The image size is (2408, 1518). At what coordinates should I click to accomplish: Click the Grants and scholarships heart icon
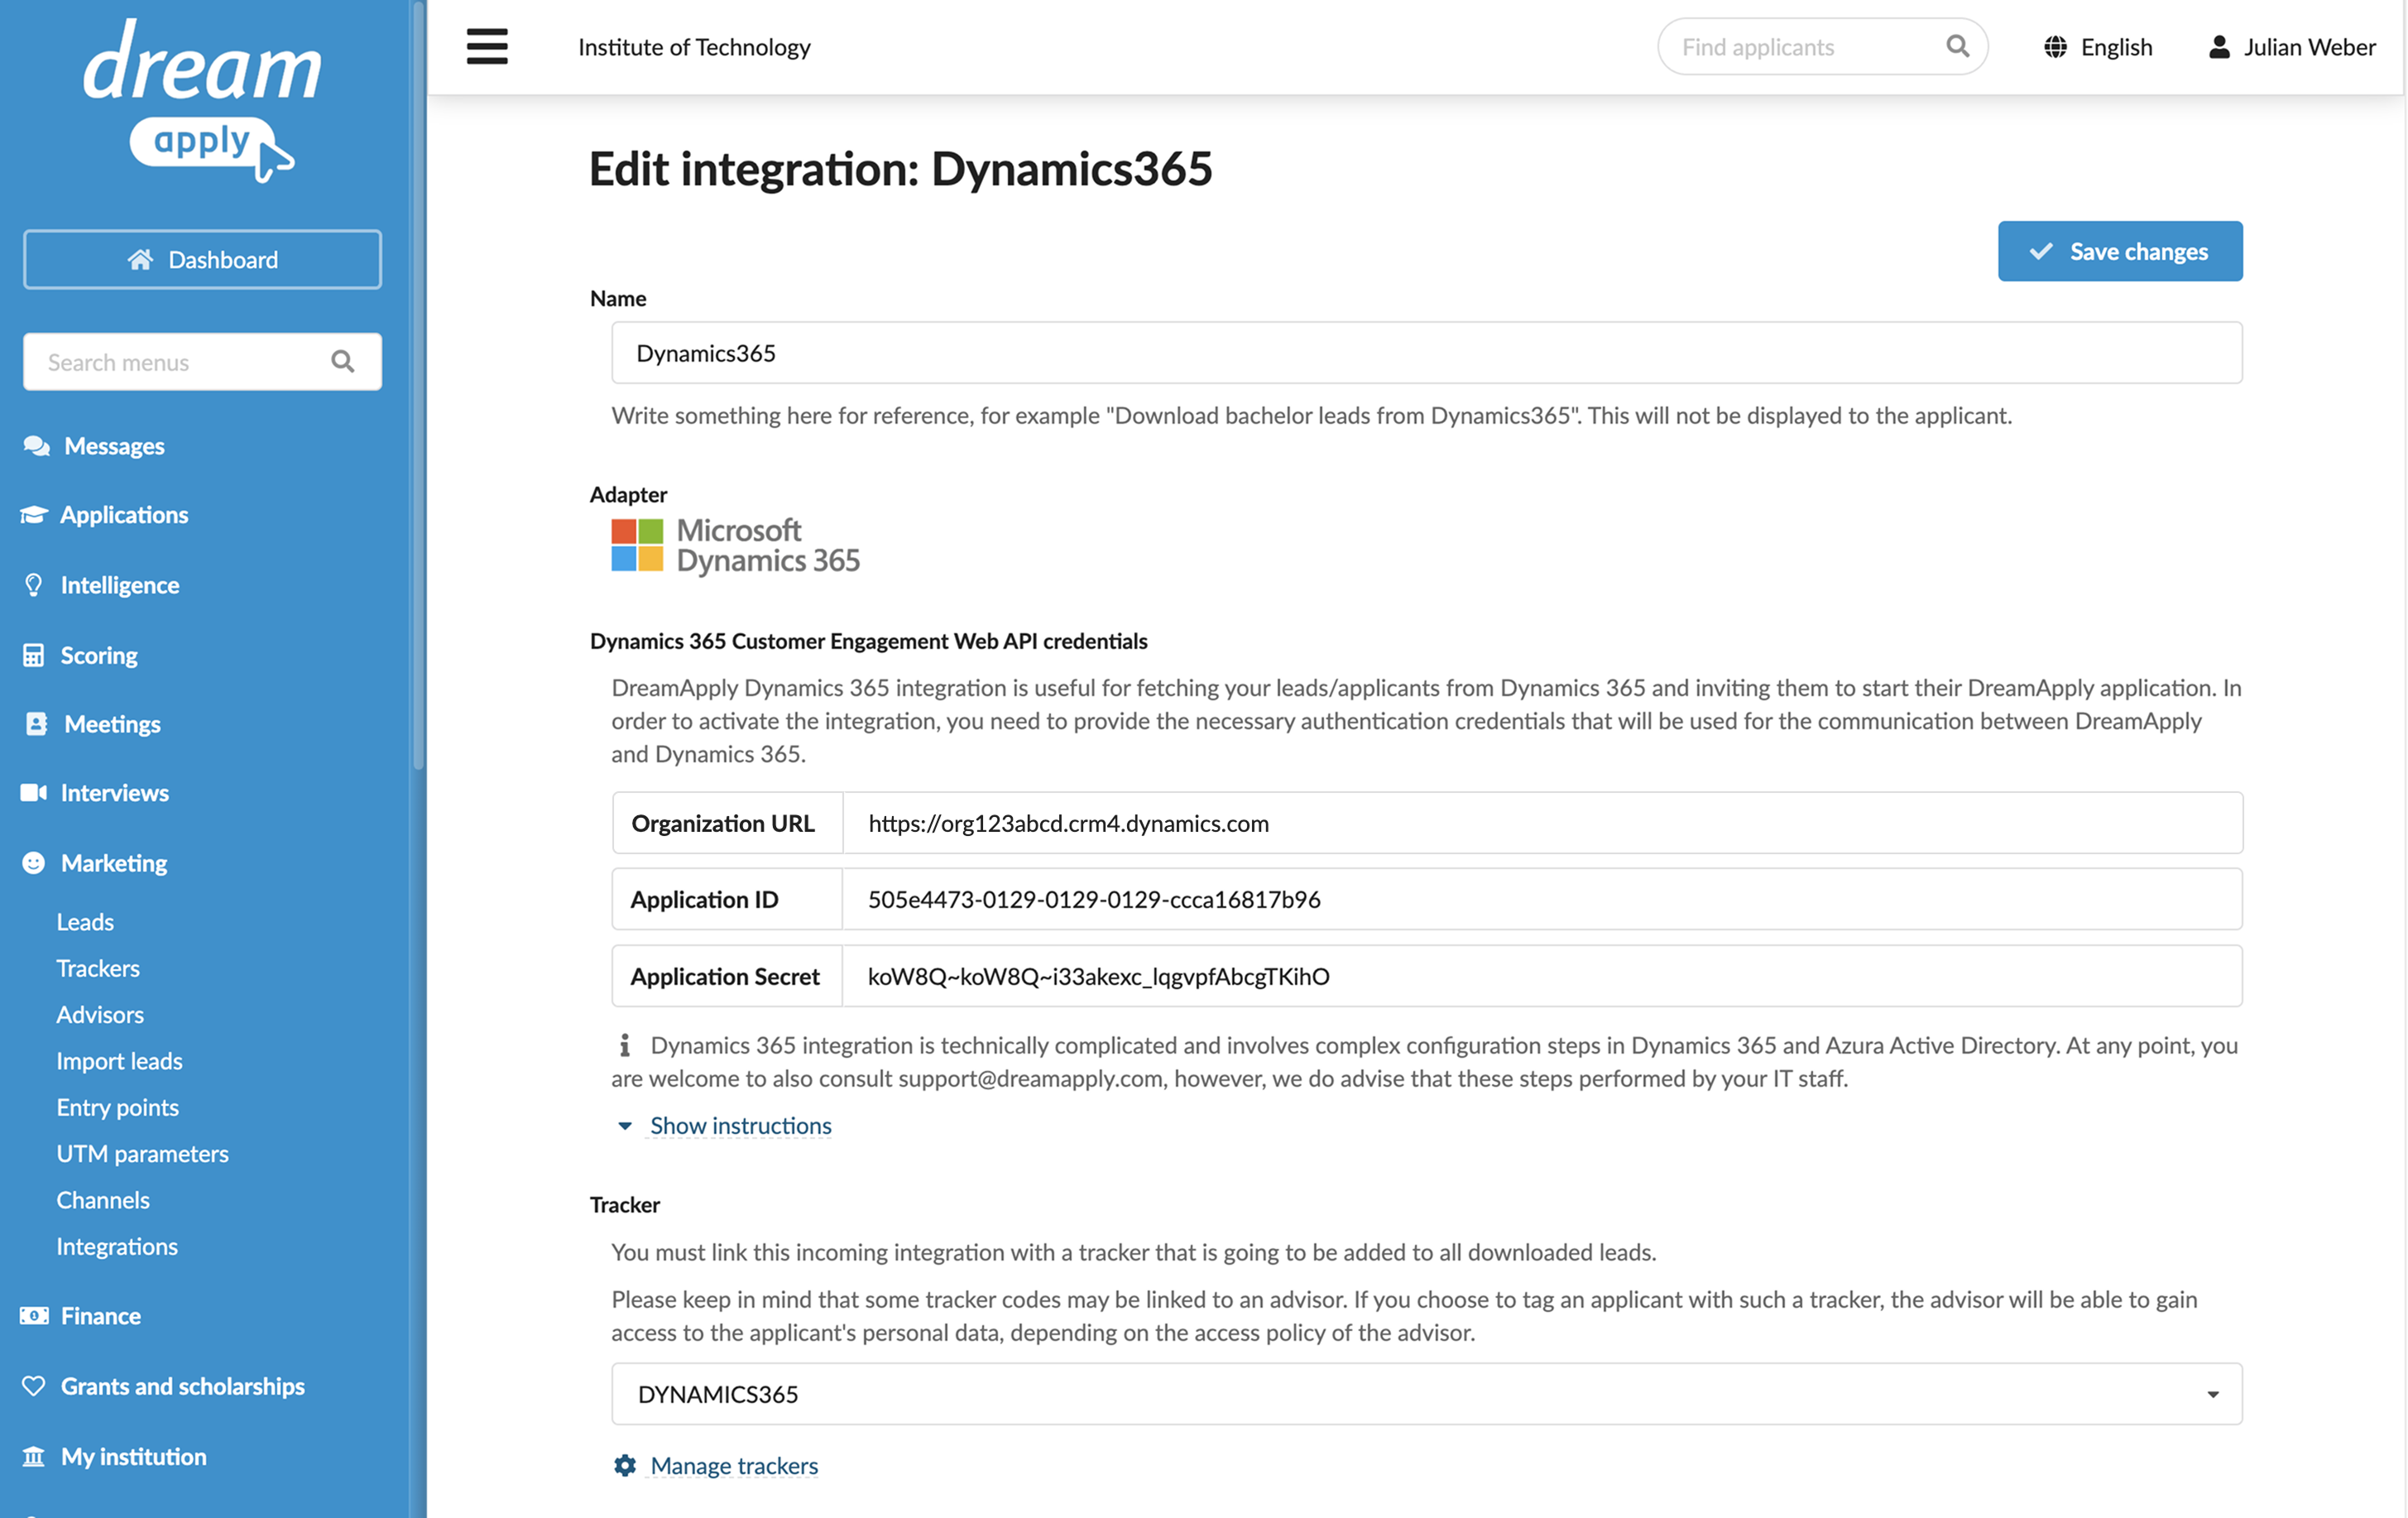point(34,1386)
